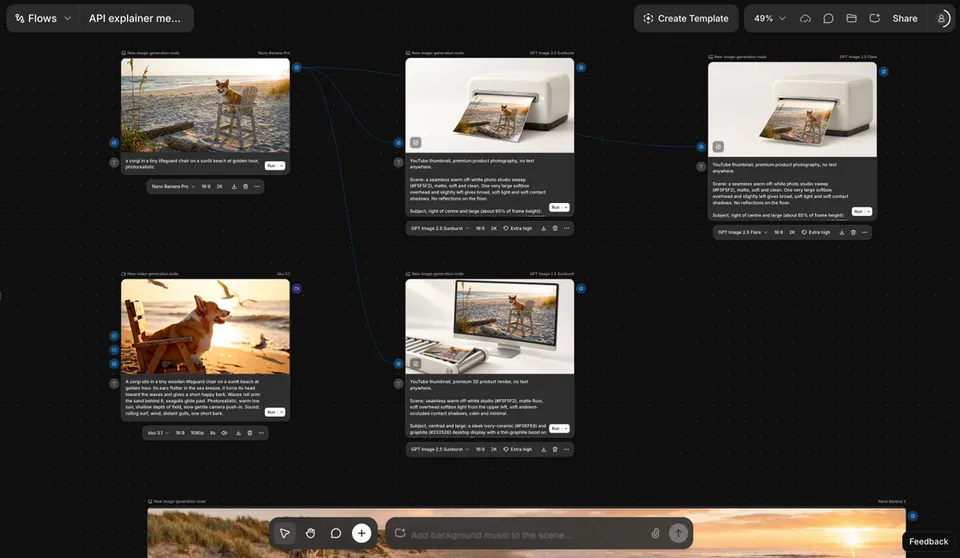The height and width of the screenshot is (558, 960).
Task: Click reference image chip on Flare node thumbnail
Action: tap(718, 146)
